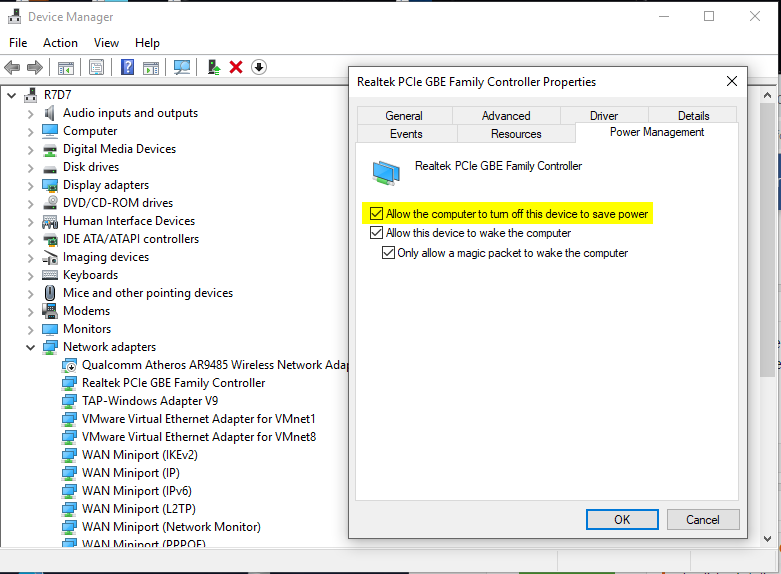Click the Modems category icon
The image size is (781, 574).
pos(50,310)
